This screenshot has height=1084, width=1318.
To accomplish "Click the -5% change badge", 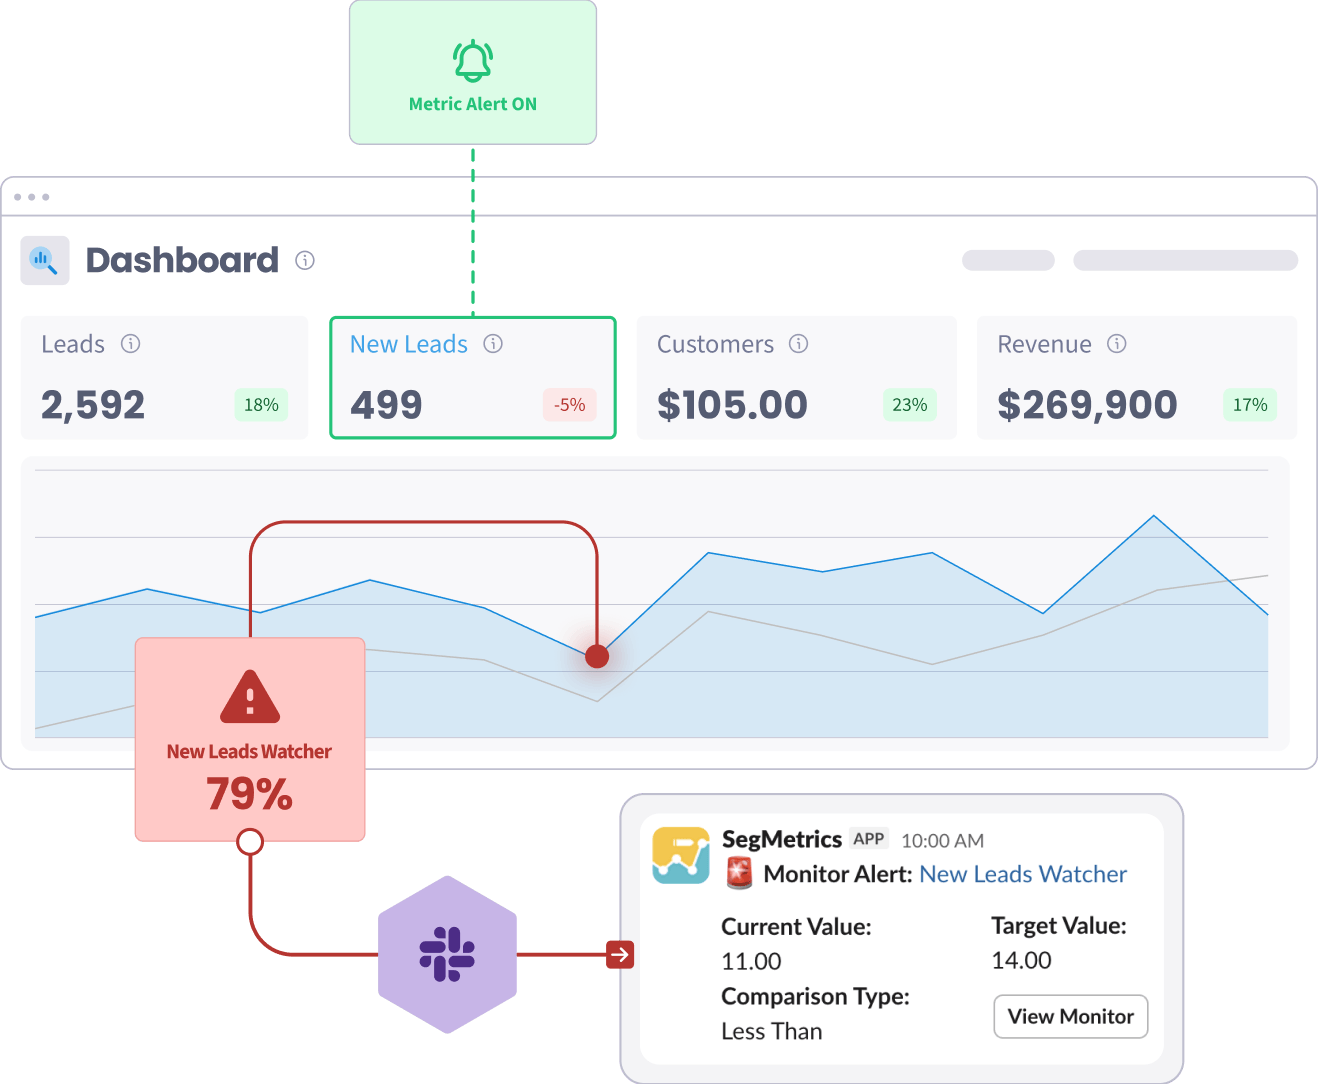I will [x=570, y=405].
